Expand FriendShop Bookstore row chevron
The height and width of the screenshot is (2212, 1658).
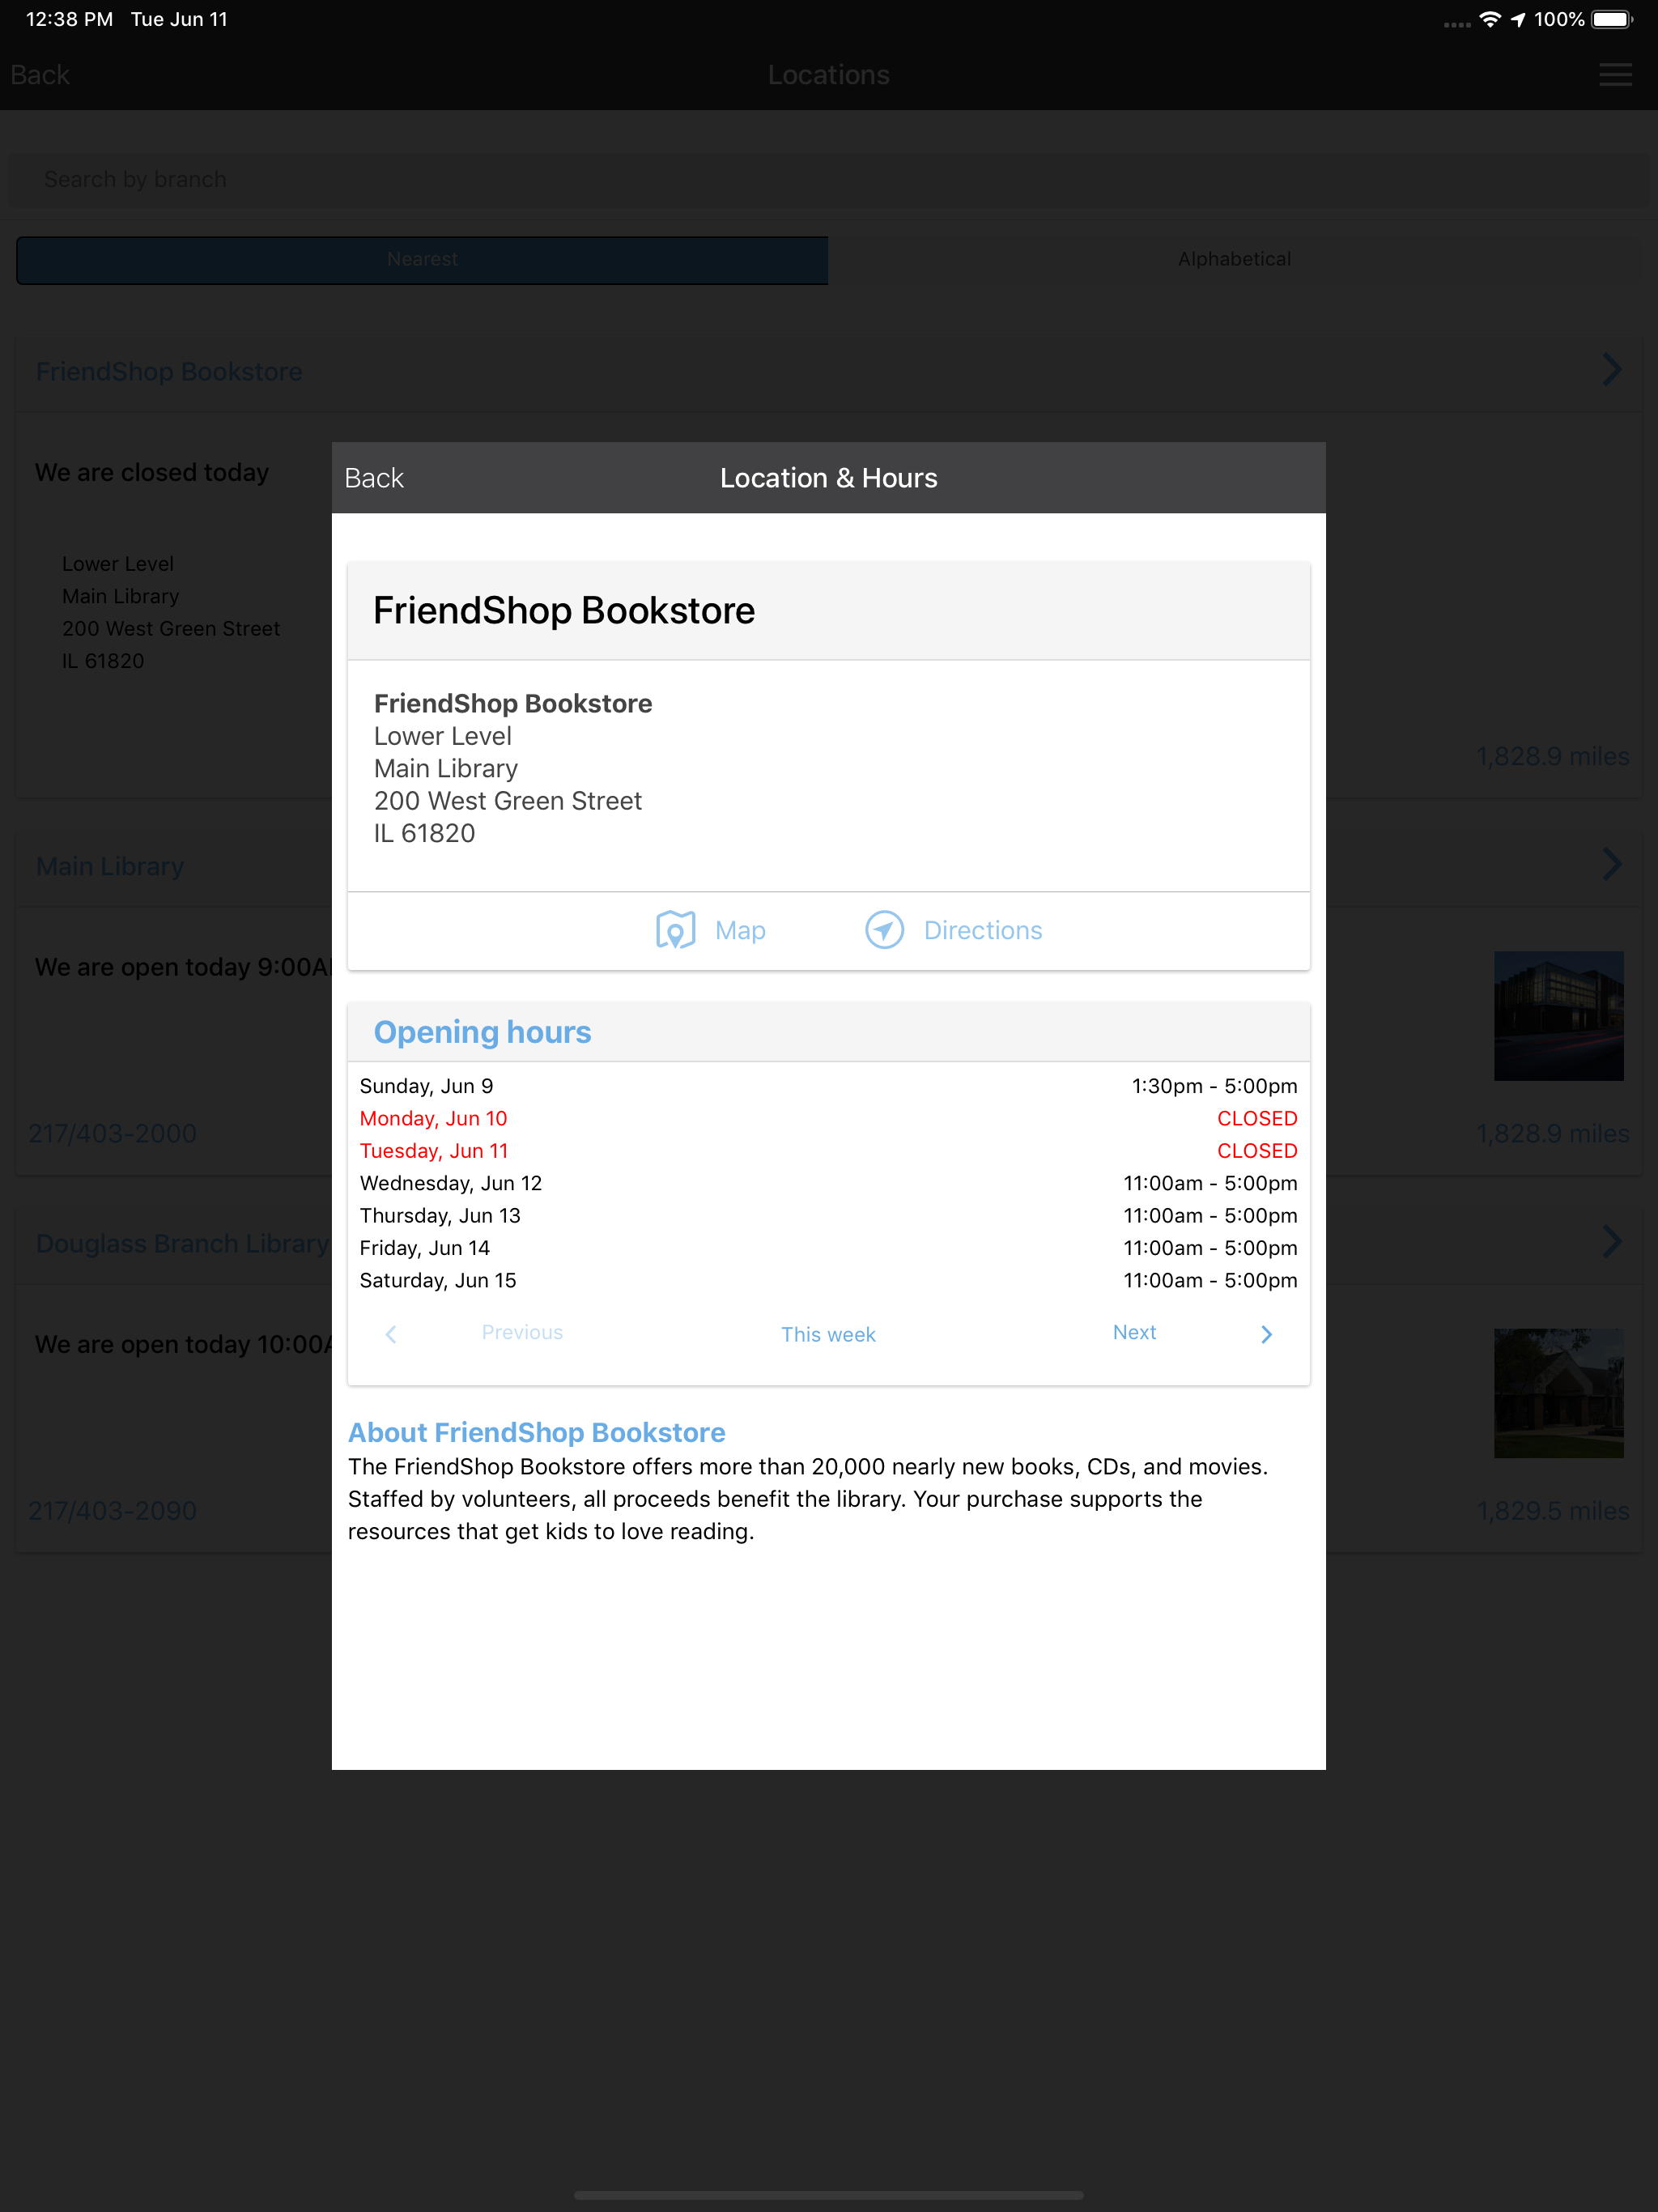click(x=1612, y=370)
